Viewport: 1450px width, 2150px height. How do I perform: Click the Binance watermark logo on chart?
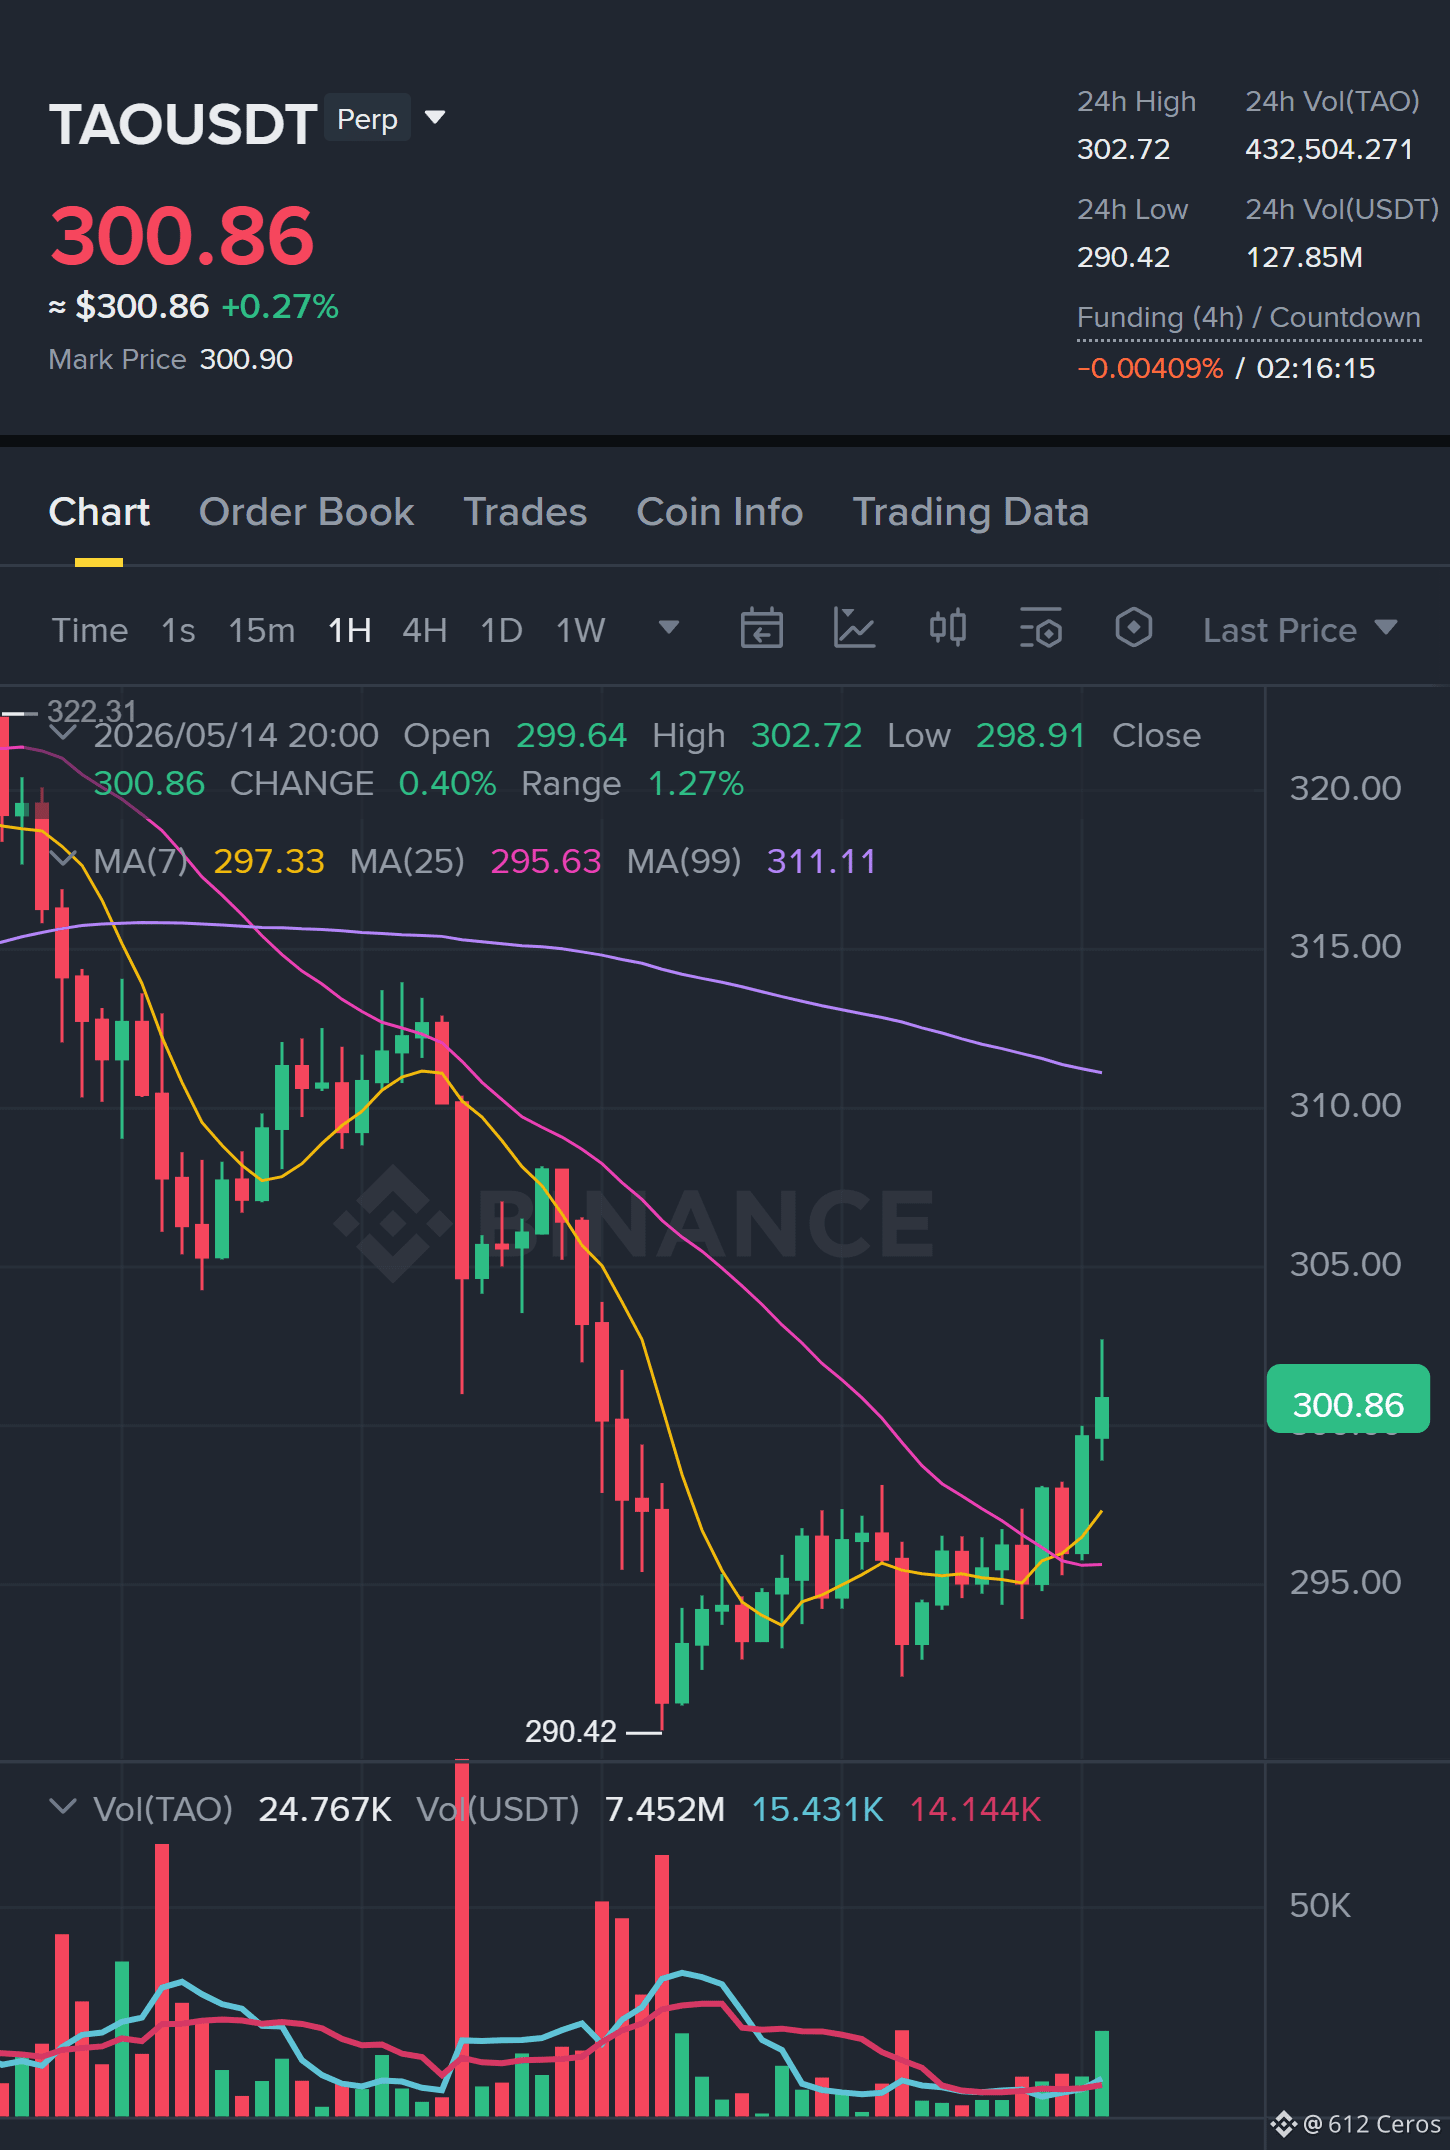392,1222
